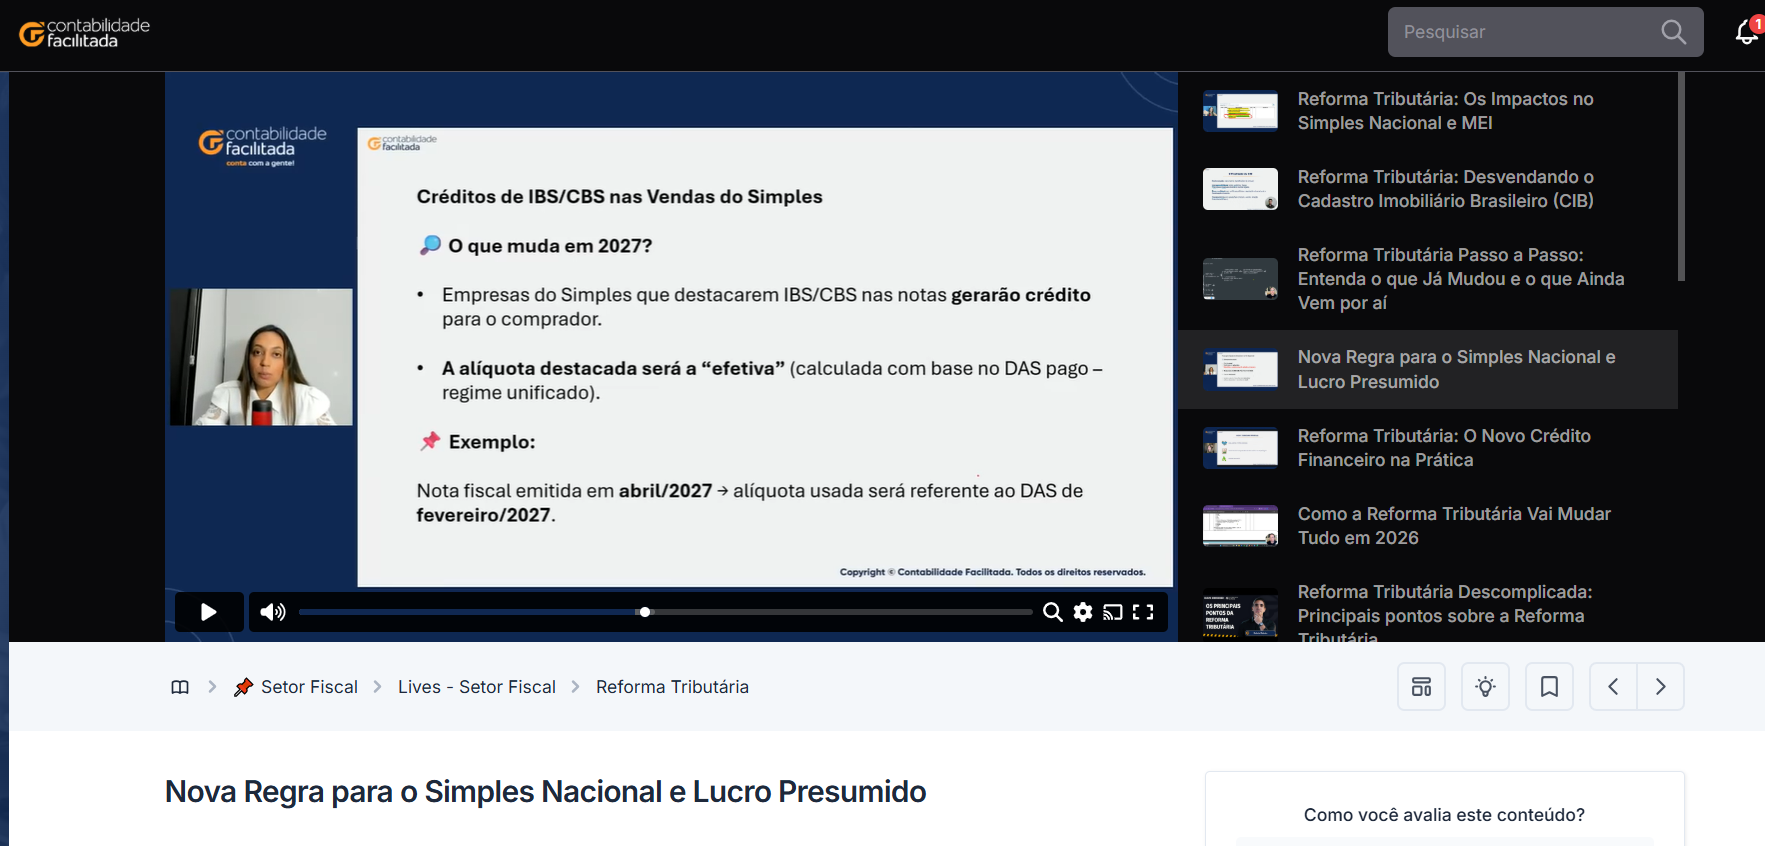Screen dimensions: 1765x846
Task: Open lesson Reforma Tributária Passo a Passo
Action: [x=1428, y=279]
